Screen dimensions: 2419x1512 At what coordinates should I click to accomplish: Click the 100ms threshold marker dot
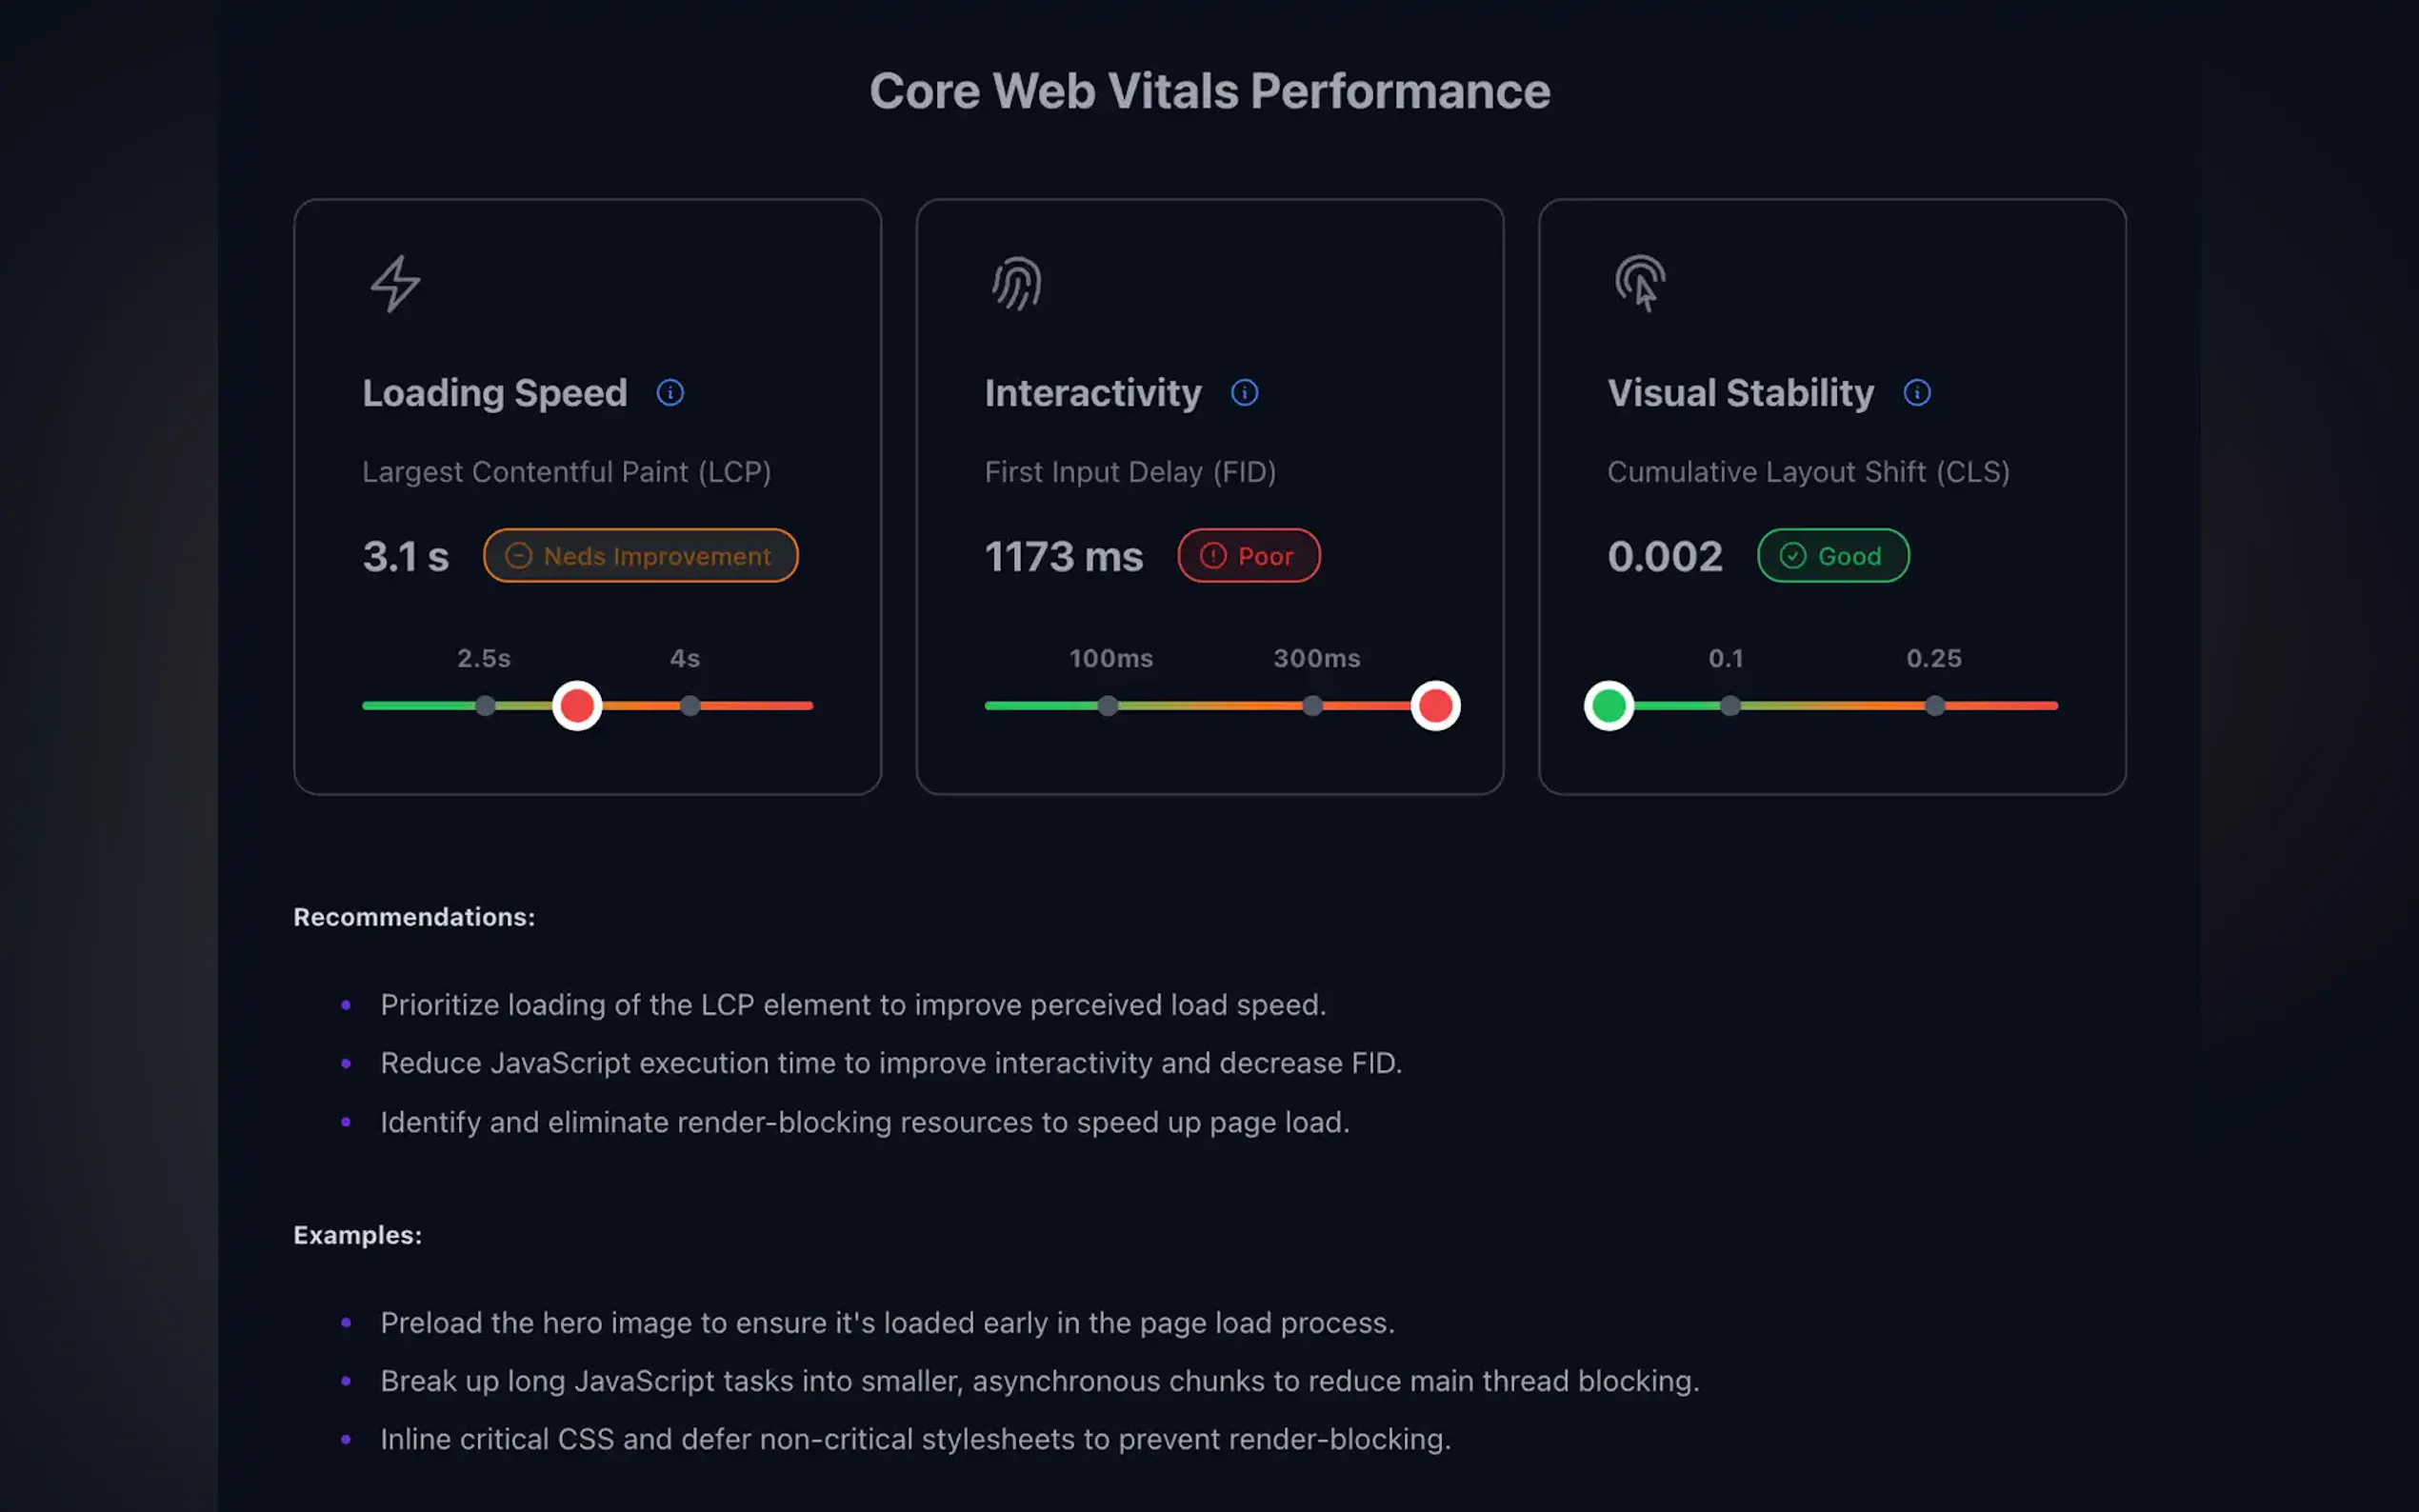tap(1108, 706)
